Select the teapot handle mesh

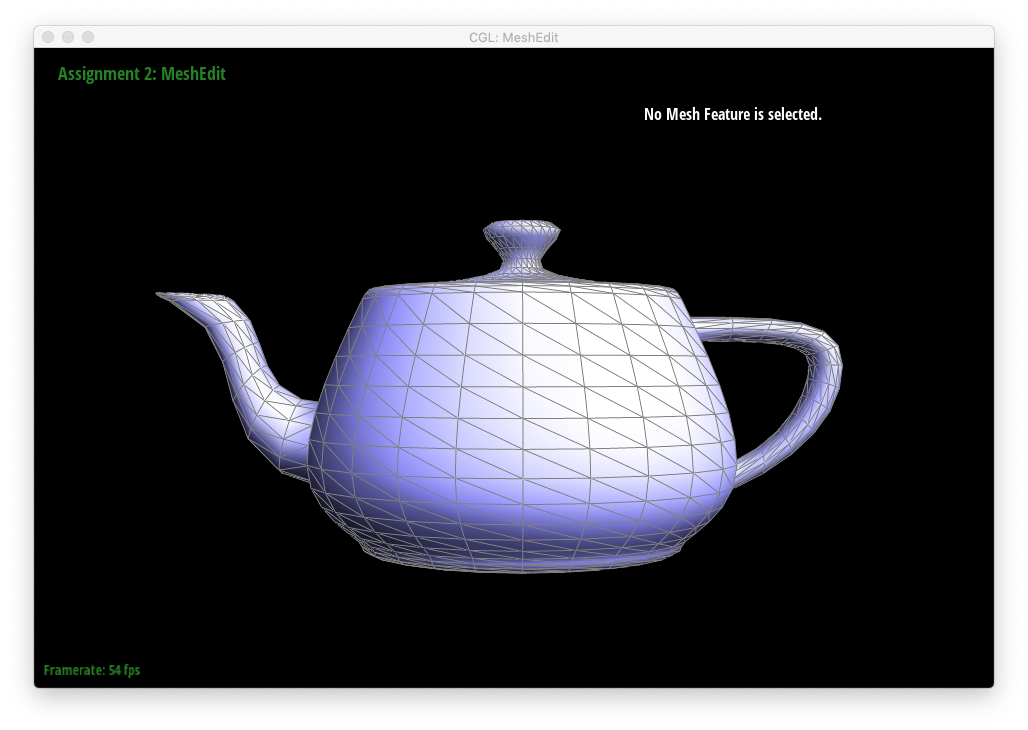777,400
